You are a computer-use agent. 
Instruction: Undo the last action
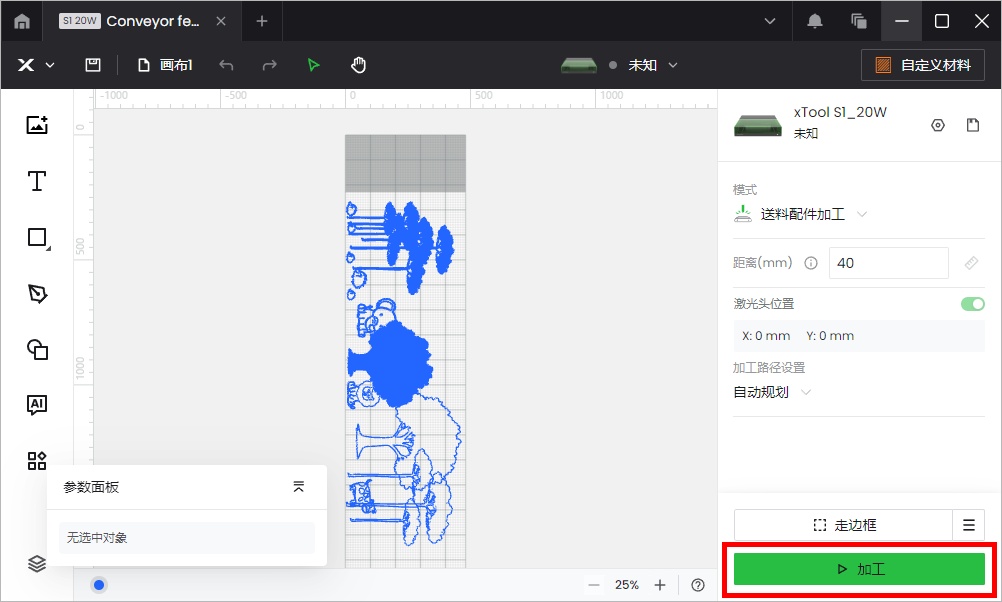point(226,65)
